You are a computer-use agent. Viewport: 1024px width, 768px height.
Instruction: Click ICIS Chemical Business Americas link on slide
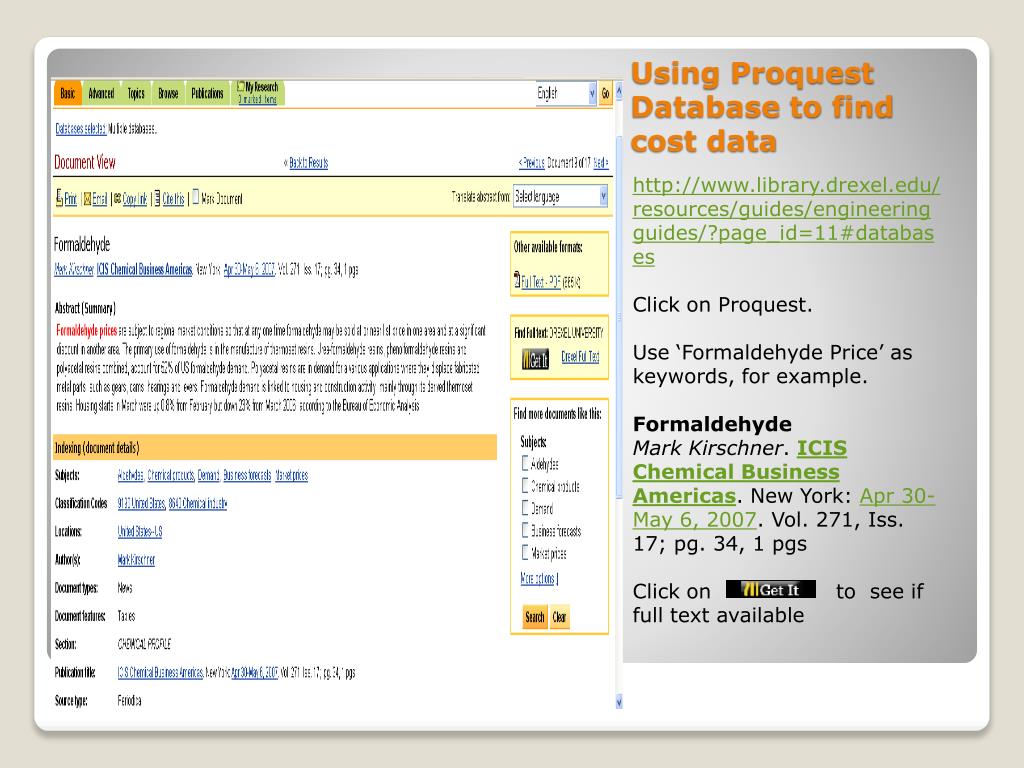739,472
